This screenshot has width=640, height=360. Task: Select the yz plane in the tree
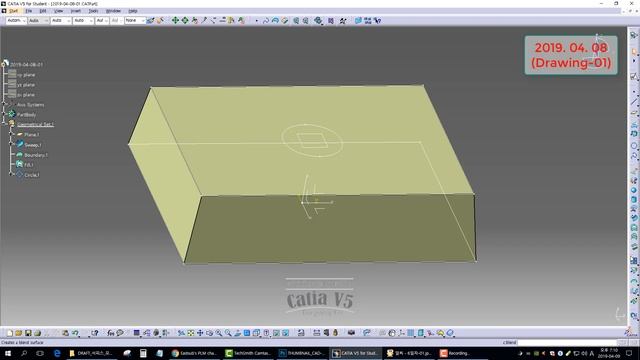tap(26, 85)
